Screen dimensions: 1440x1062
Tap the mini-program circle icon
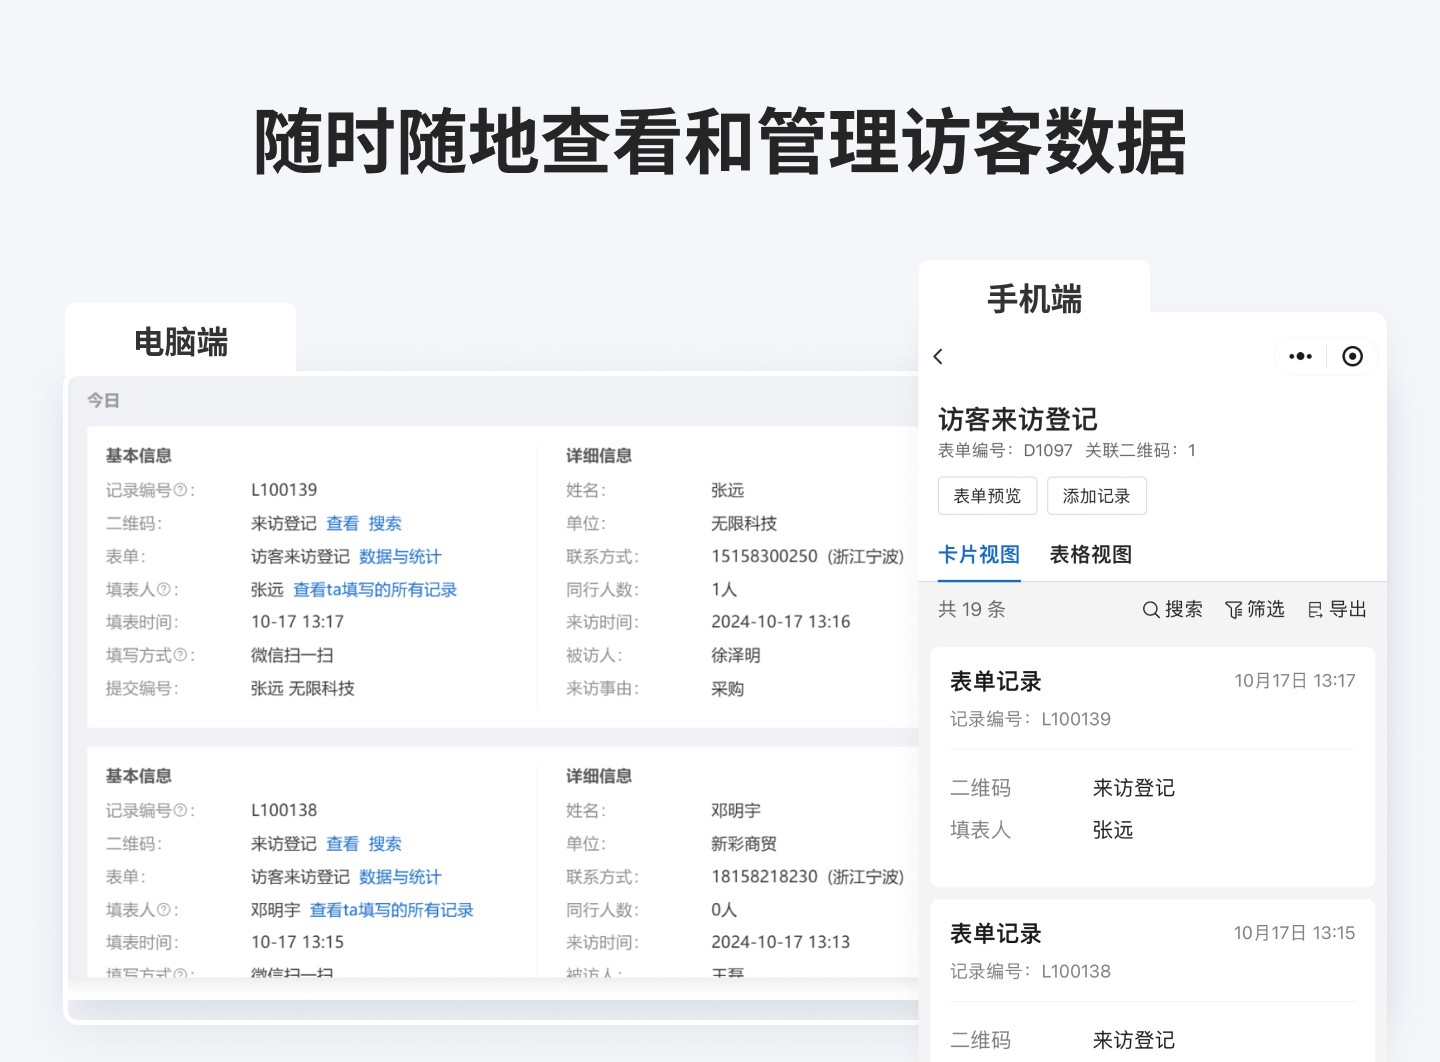click(x=1352, y=356)
